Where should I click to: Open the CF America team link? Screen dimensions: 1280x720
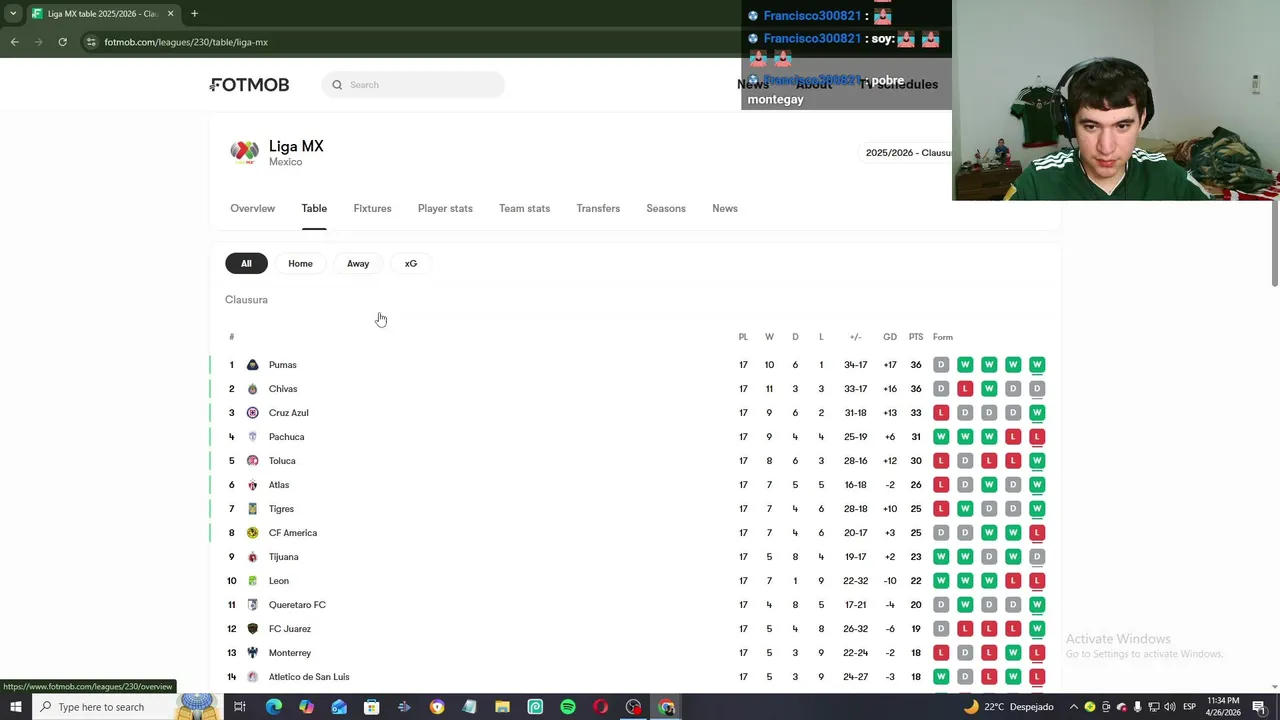tap(293, 533)
